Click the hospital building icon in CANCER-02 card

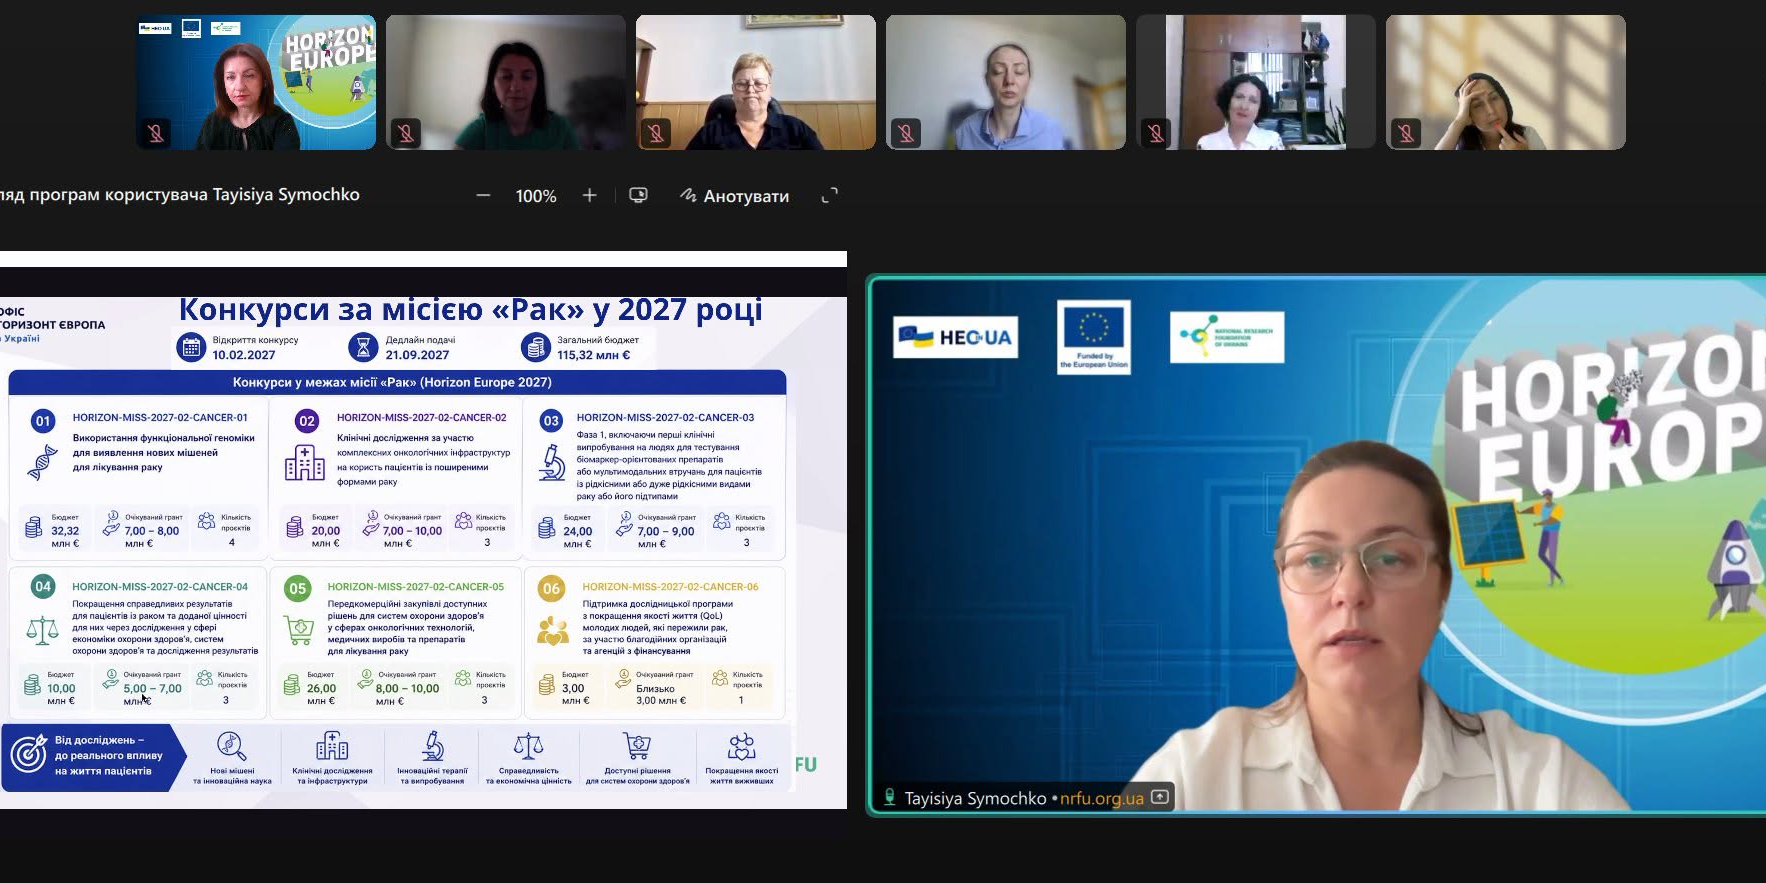pos(305,463)
